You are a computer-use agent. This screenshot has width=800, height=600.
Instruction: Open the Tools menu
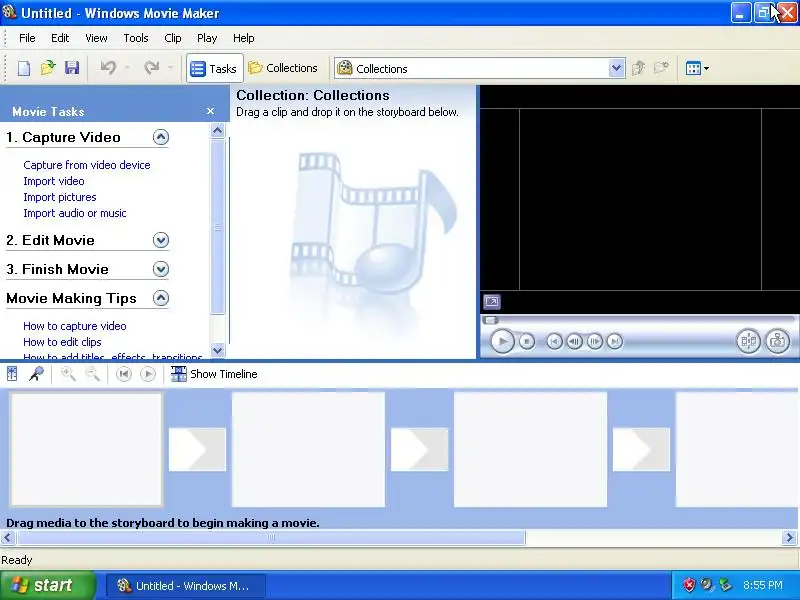(x=136, y=38)
